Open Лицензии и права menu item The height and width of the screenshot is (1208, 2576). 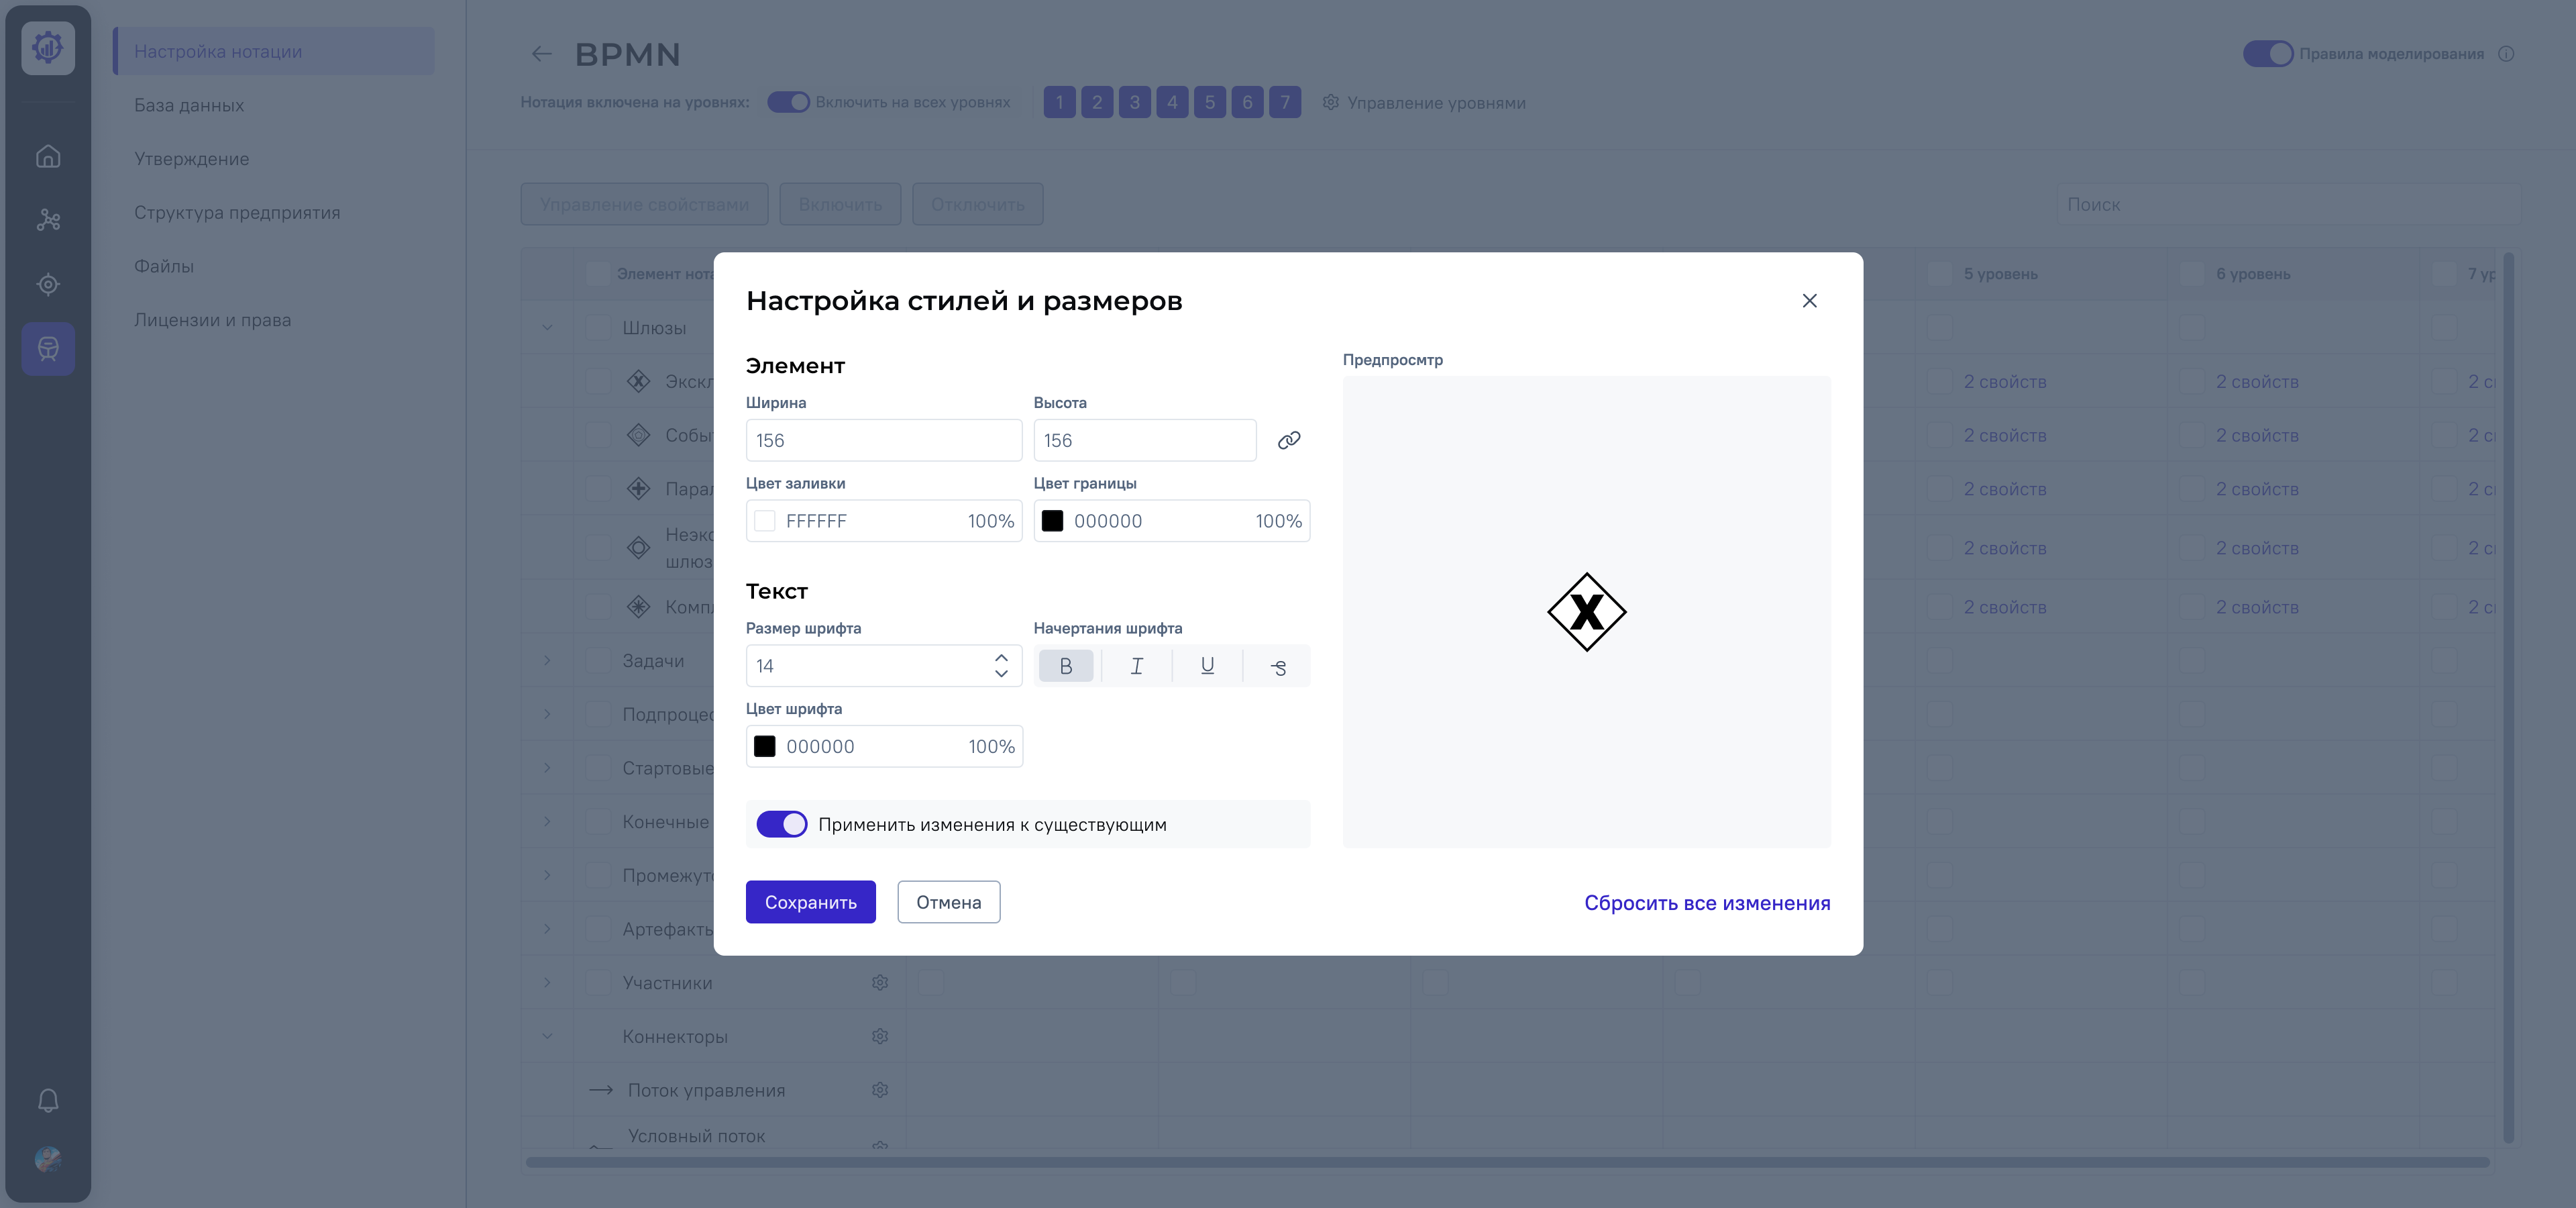click(212, 320)
